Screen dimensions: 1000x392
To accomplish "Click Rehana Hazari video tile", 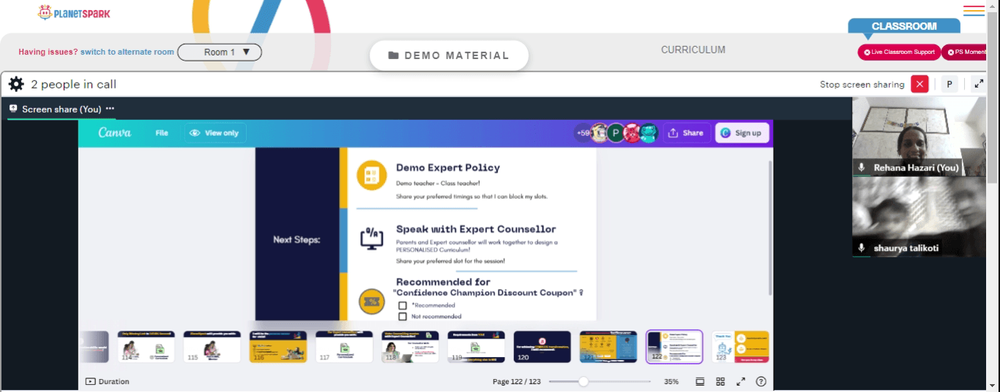I will pyautogui.click(x=919, y=136).
